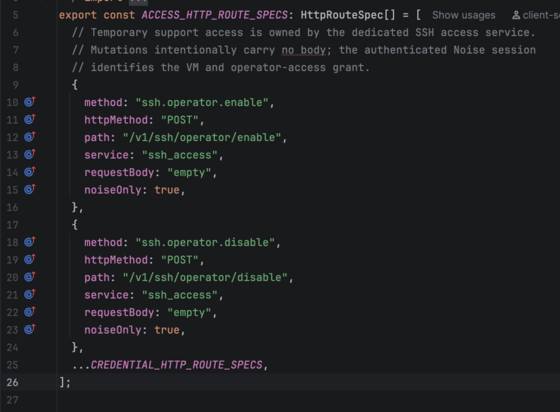Click gutter icon on line 22 requestBody
This screenshot has height=412, width=560.
pos(30,312)
